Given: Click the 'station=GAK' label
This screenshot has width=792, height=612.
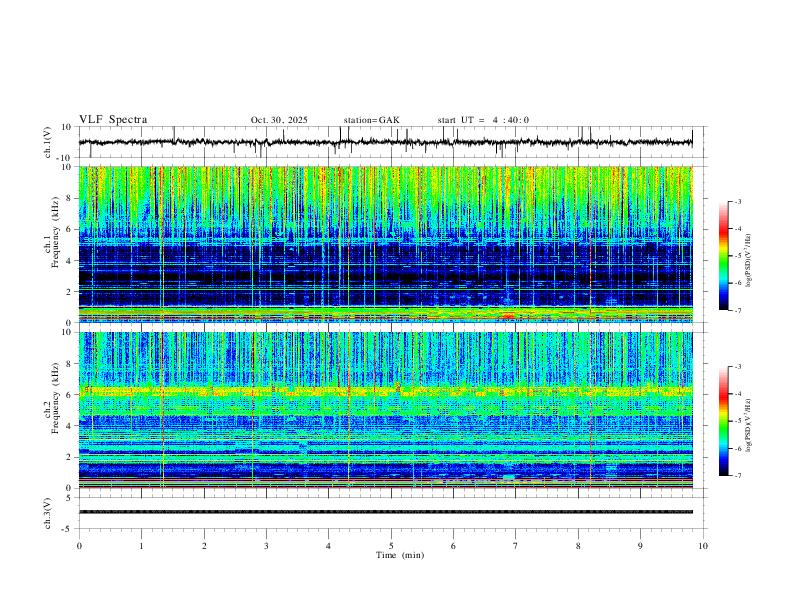Looking at the screenshot, I should [371, 120].
